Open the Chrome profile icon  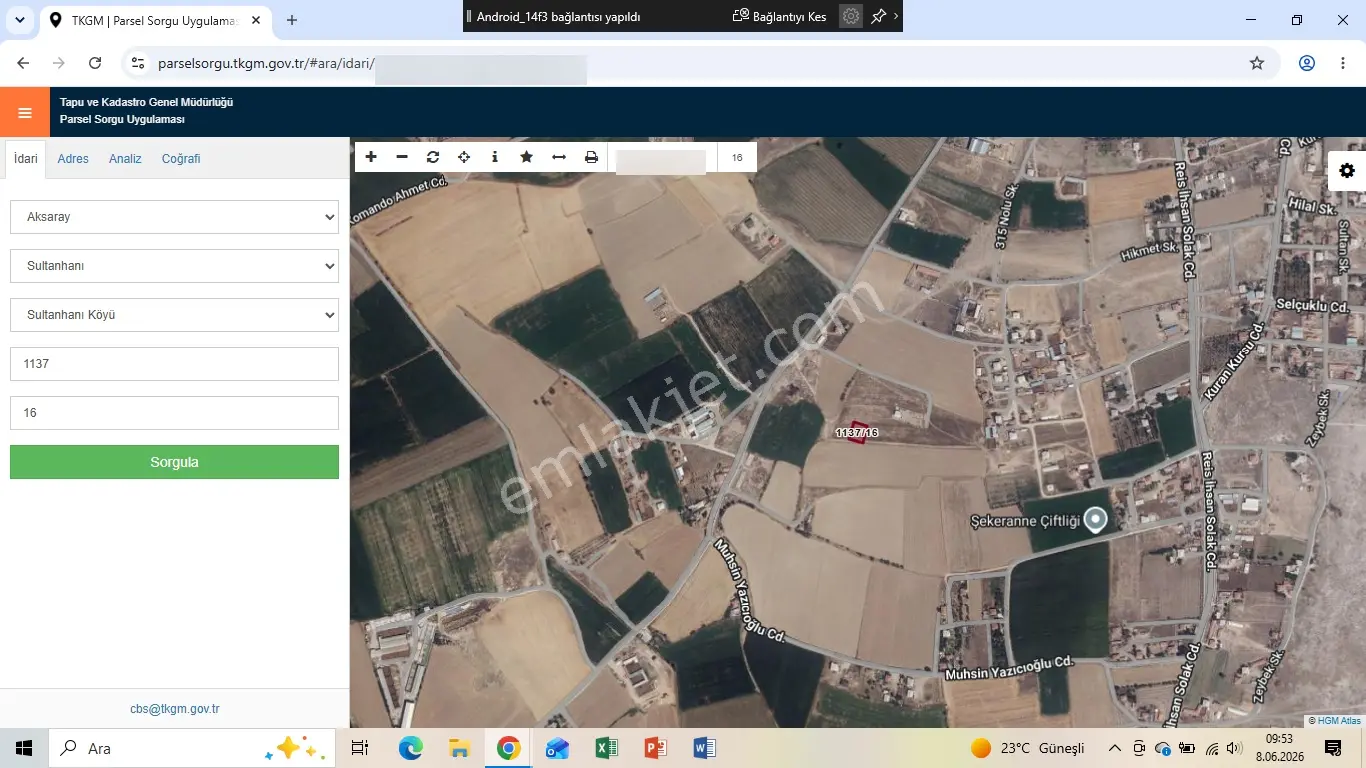pyautogui.click(x=1307, y=63)
